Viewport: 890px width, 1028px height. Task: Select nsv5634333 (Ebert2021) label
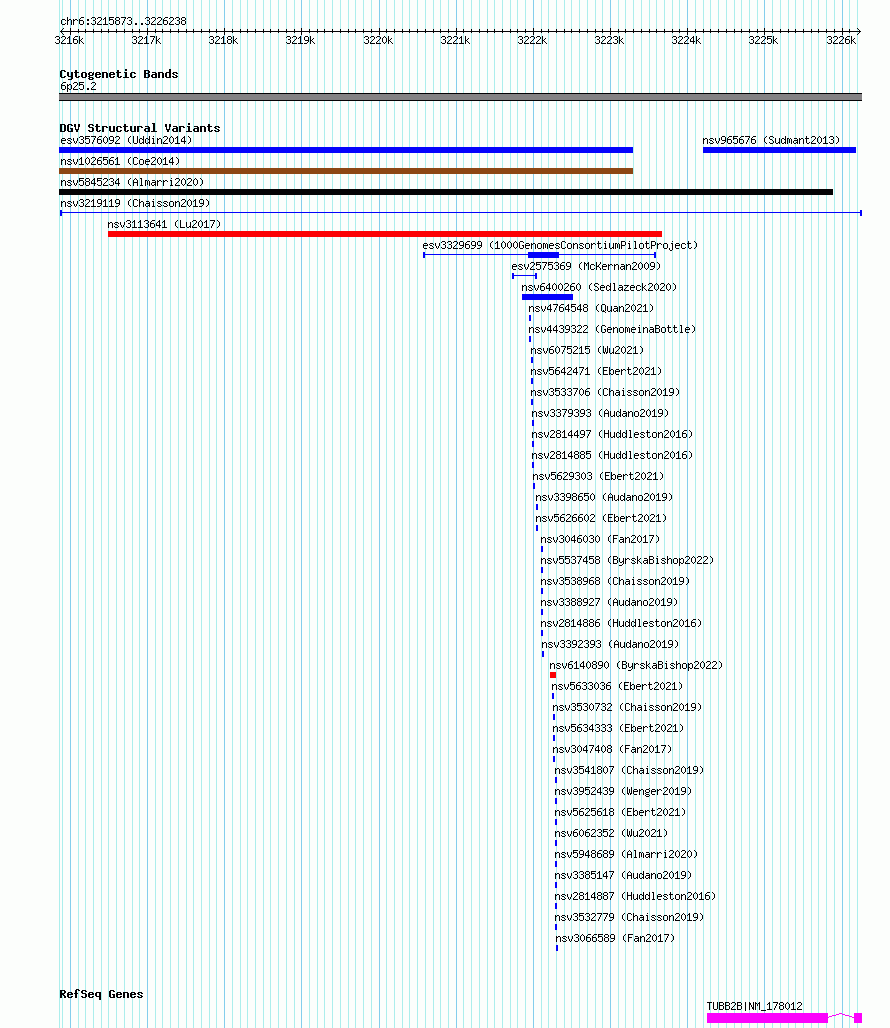tap(618, 728)
